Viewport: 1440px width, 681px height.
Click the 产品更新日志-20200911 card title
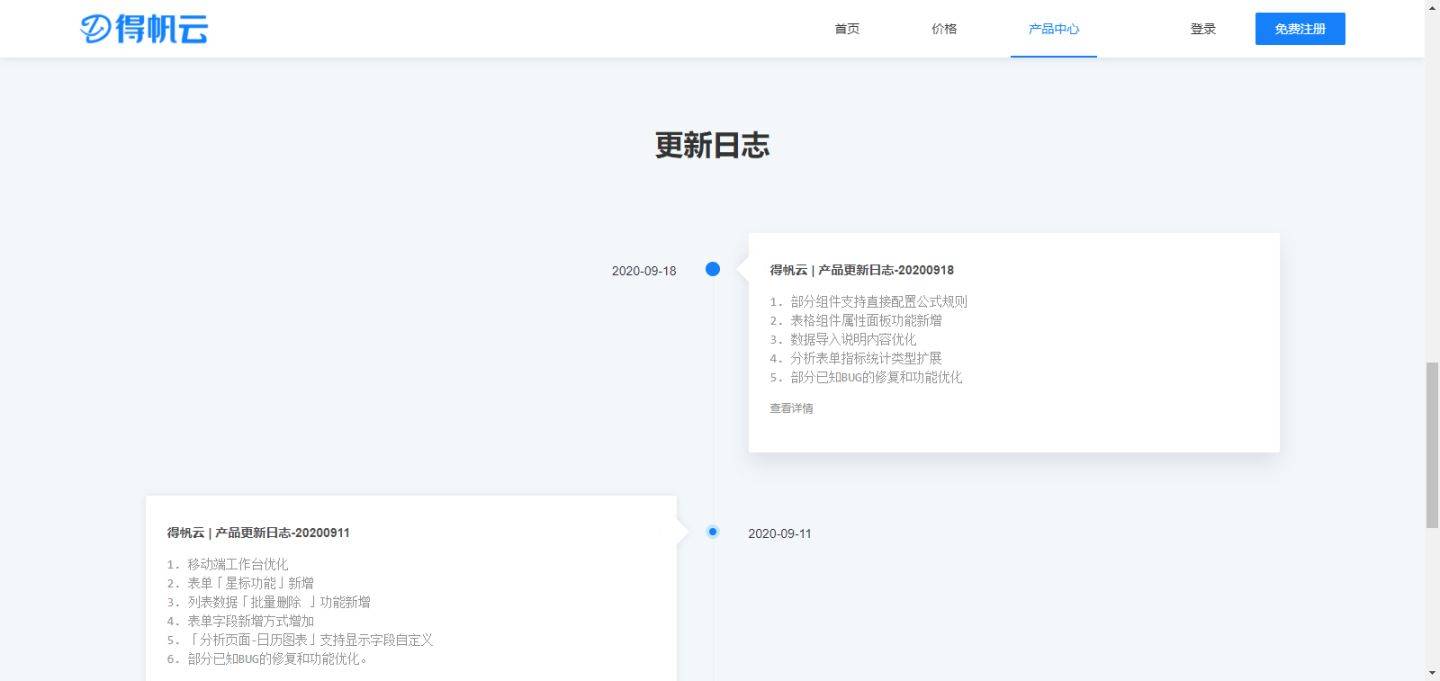point(259,532)
